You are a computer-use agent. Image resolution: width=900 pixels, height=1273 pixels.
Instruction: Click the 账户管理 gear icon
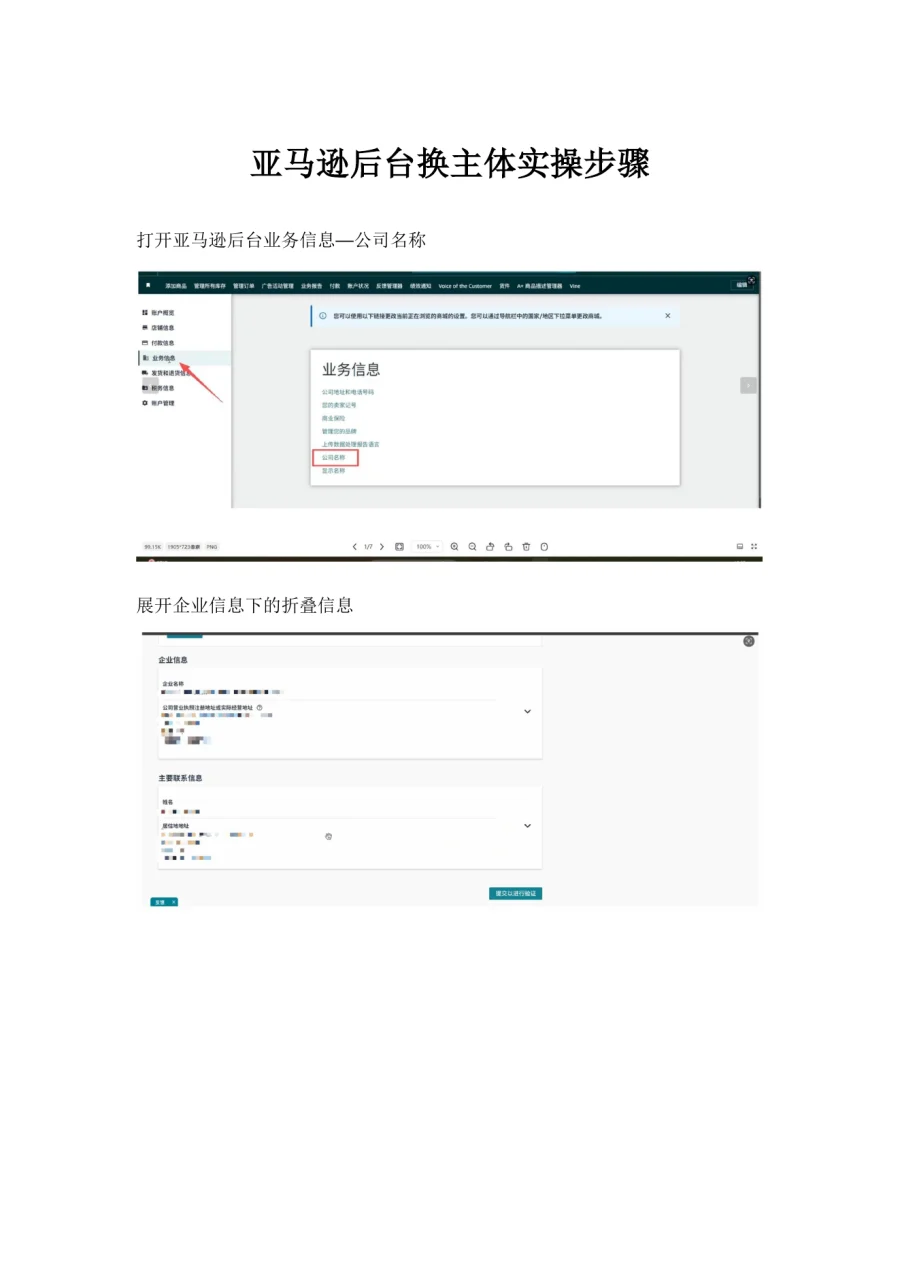[x=145, y=403]
